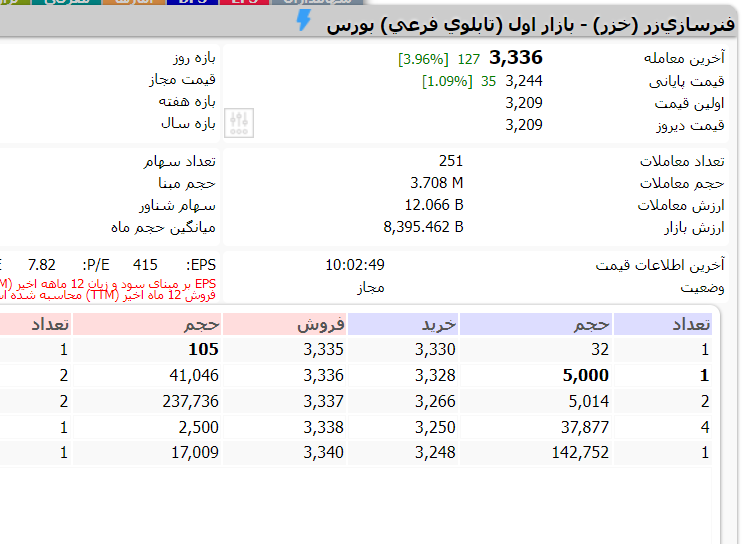Click the بازه روز label
Viewport: 752px width, 544px height.
click(x=194, y=58)
